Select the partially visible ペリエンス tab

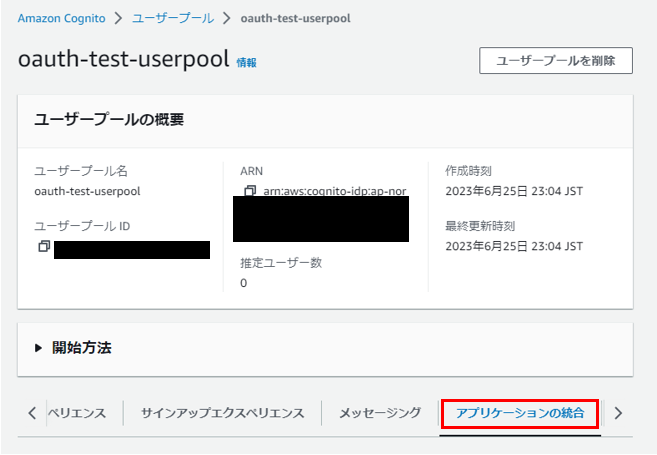click(x=77, y=413)
